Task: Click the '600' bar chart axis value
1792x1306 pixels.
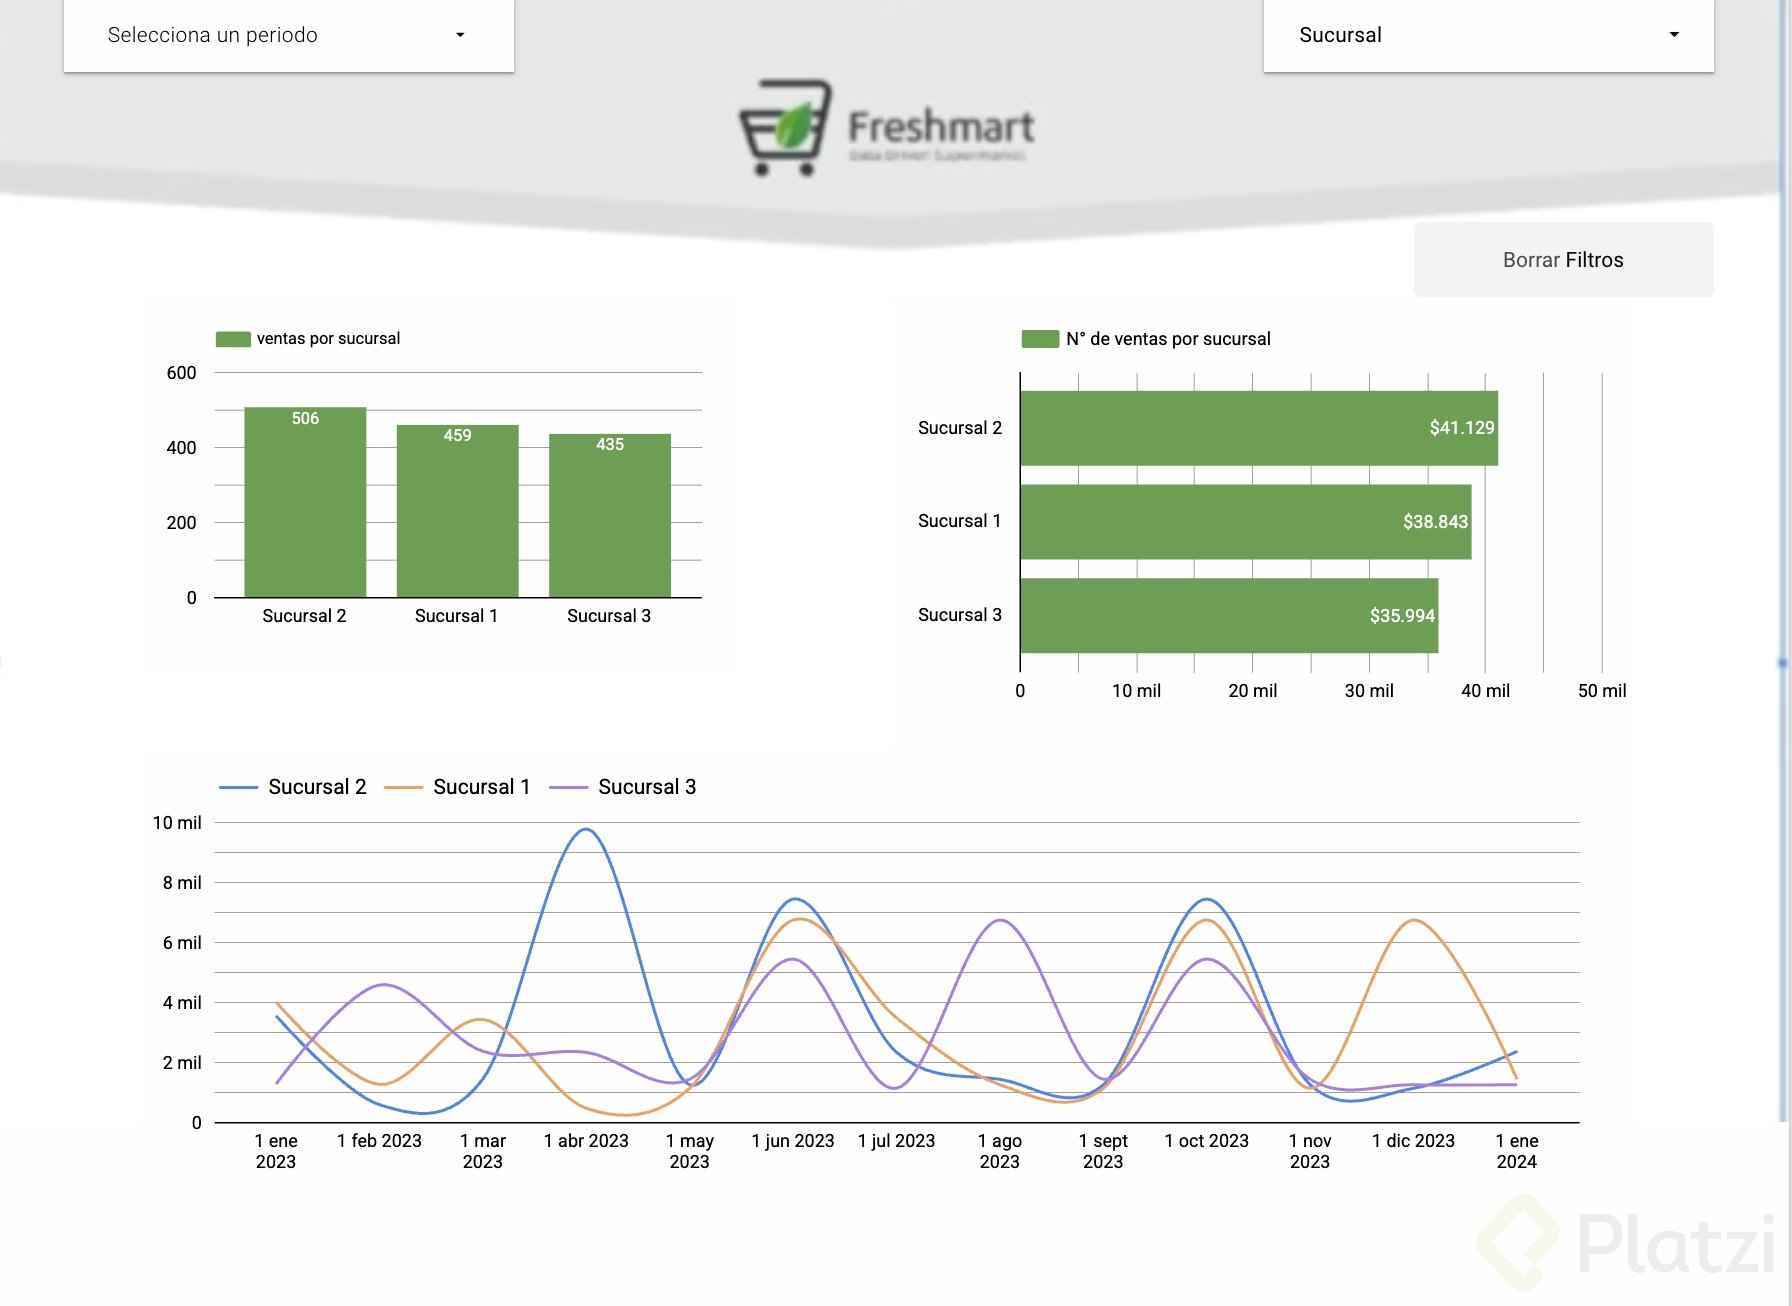Action: point(181,373)
